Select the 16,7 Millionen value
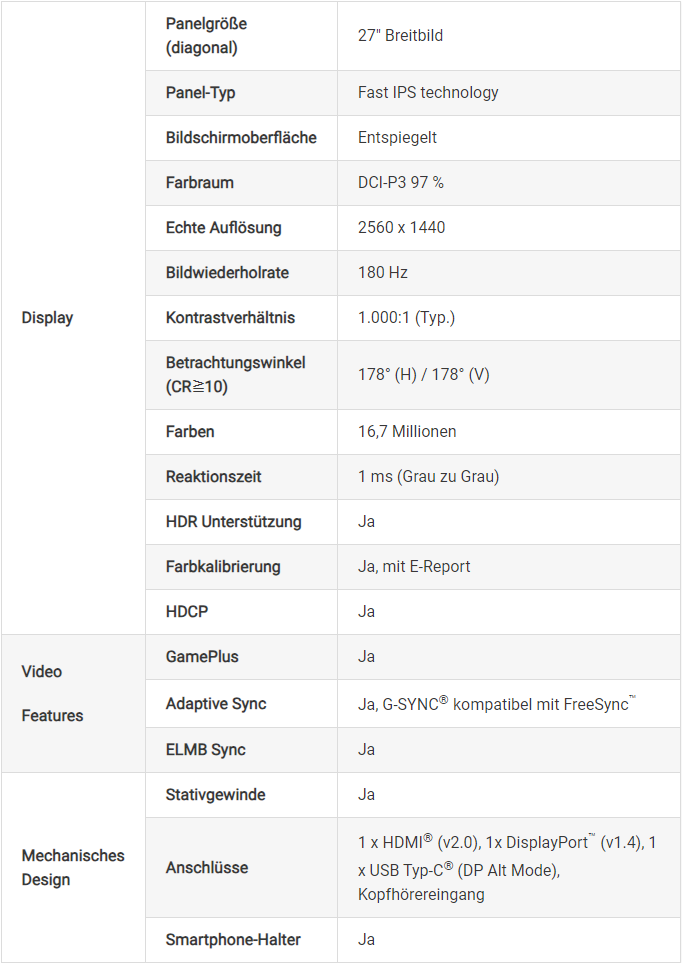 coord(407,432)
